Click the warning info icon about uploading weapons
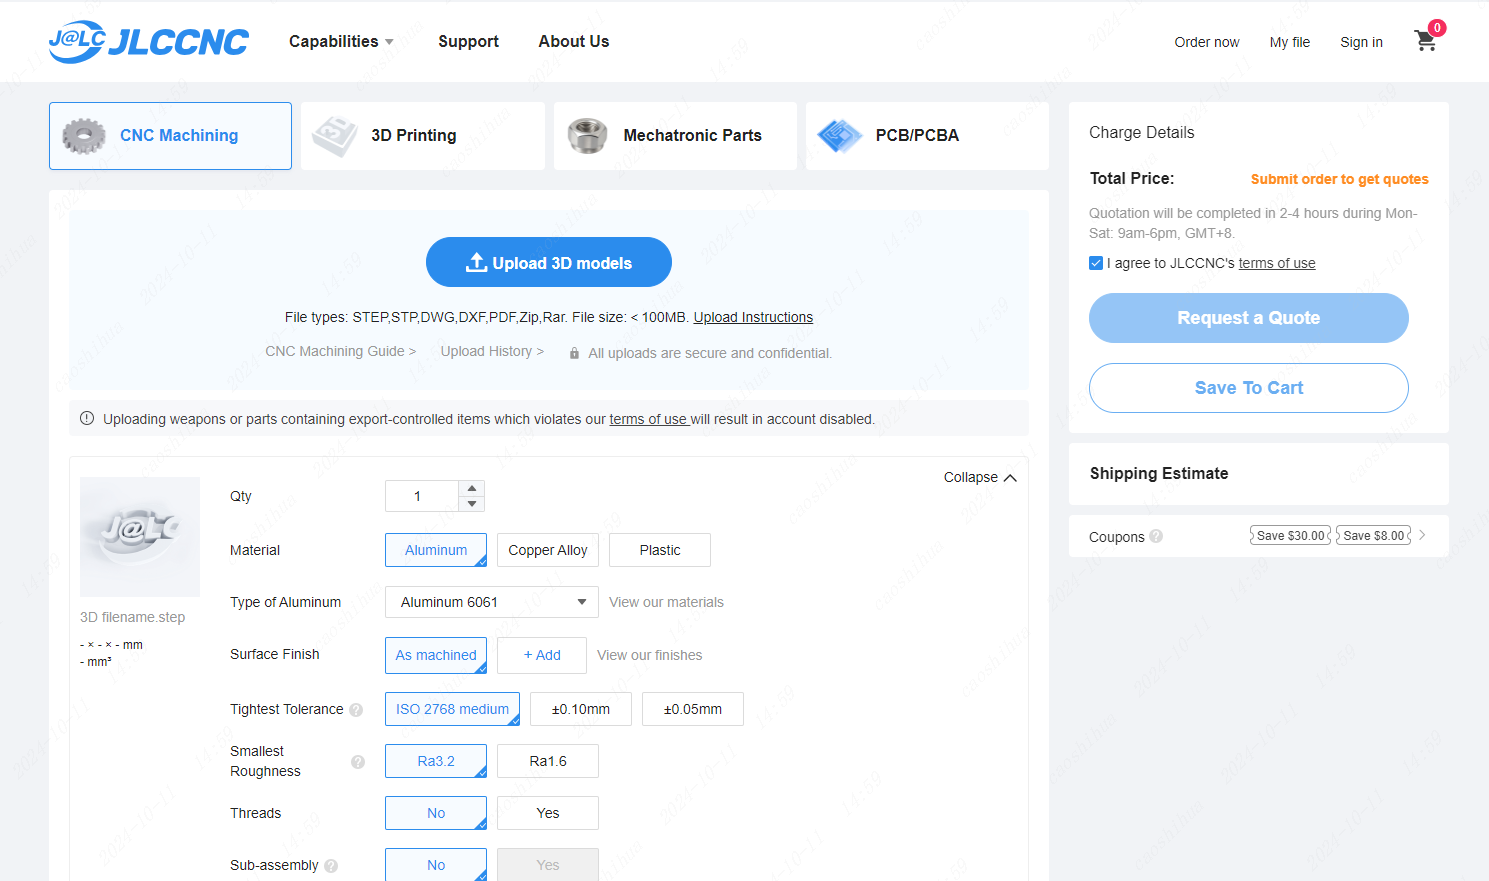 (x=87, y=418)
